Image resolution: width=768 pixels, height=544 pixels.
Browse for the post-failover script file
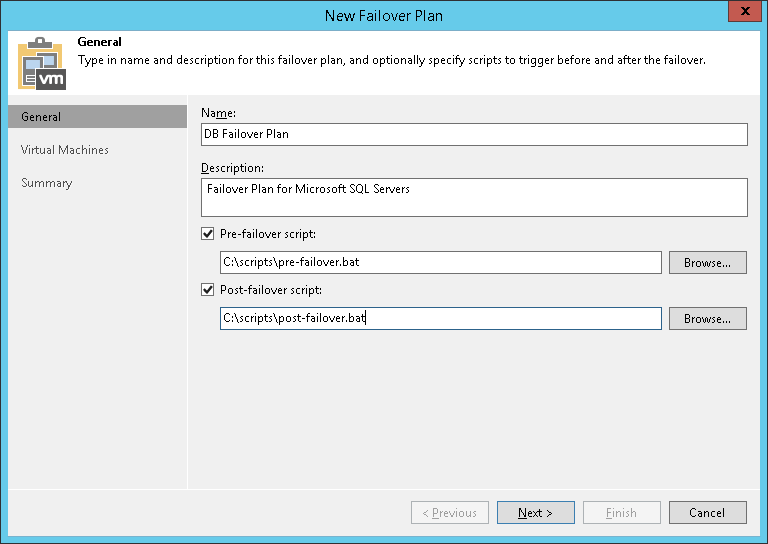(x=707, y=319)
